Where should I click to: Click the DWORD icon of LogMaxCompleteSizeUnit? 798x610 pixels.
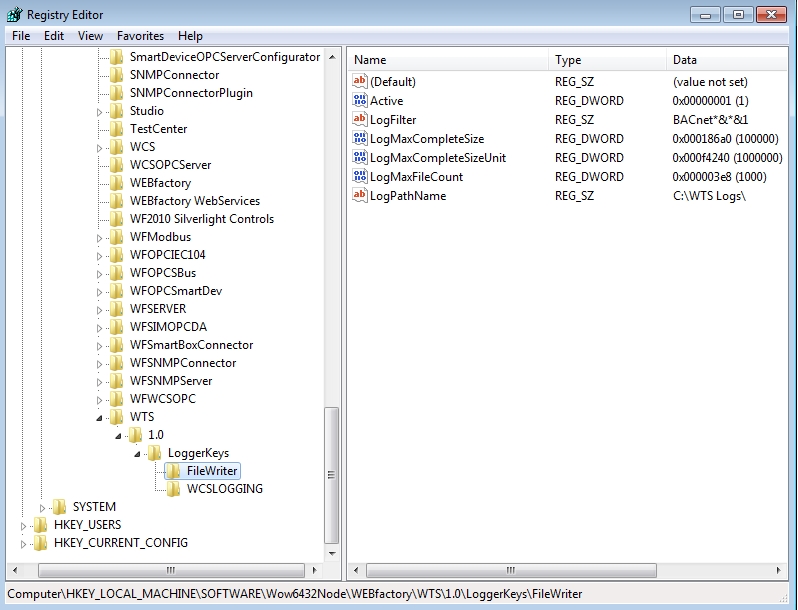click(x=360, y=157)
